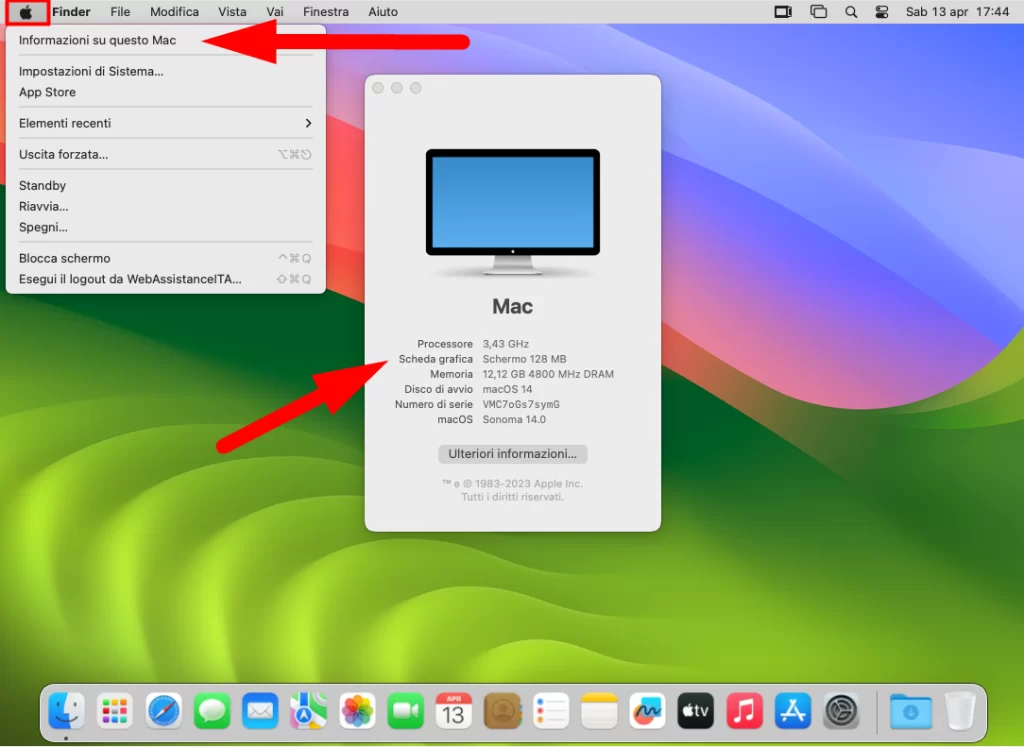Open Maps app in the Dock
This screenshot has height=747, width=1024.
coord(308,711)
